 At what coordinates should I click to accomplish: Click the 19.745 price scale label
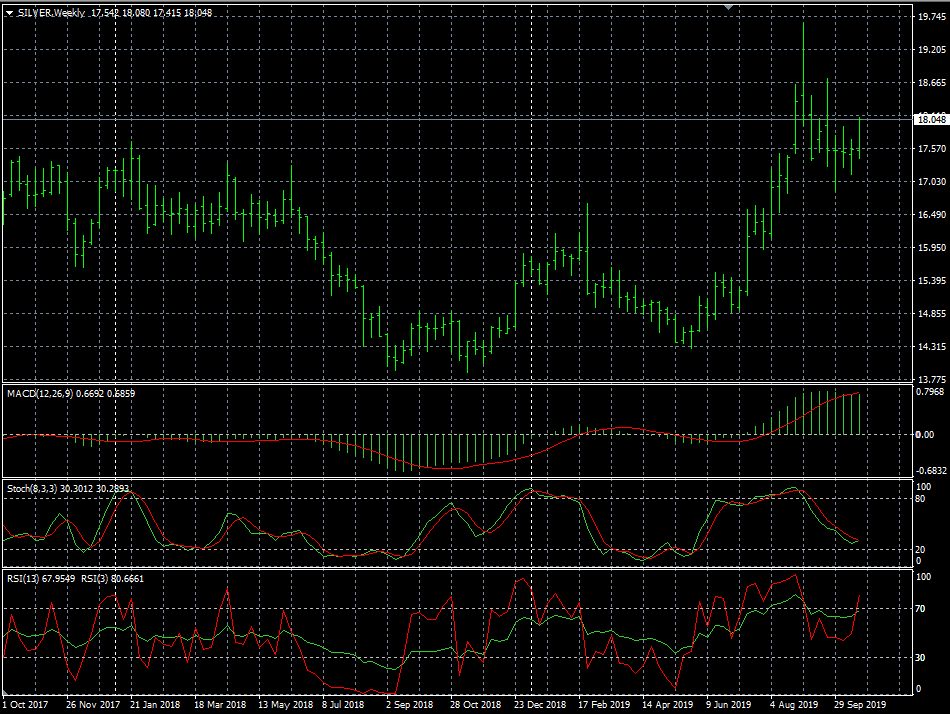931,17
